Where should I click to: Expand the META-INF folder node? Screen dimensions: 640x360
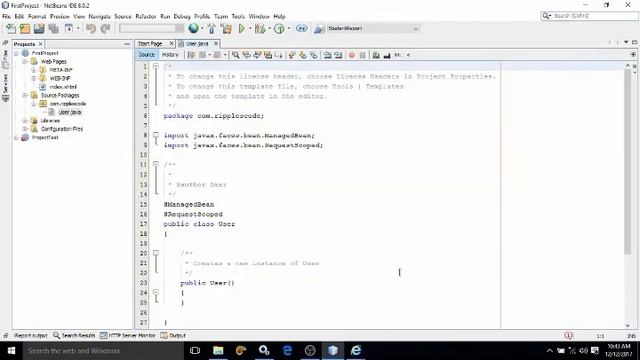click(x=33, y=70)
